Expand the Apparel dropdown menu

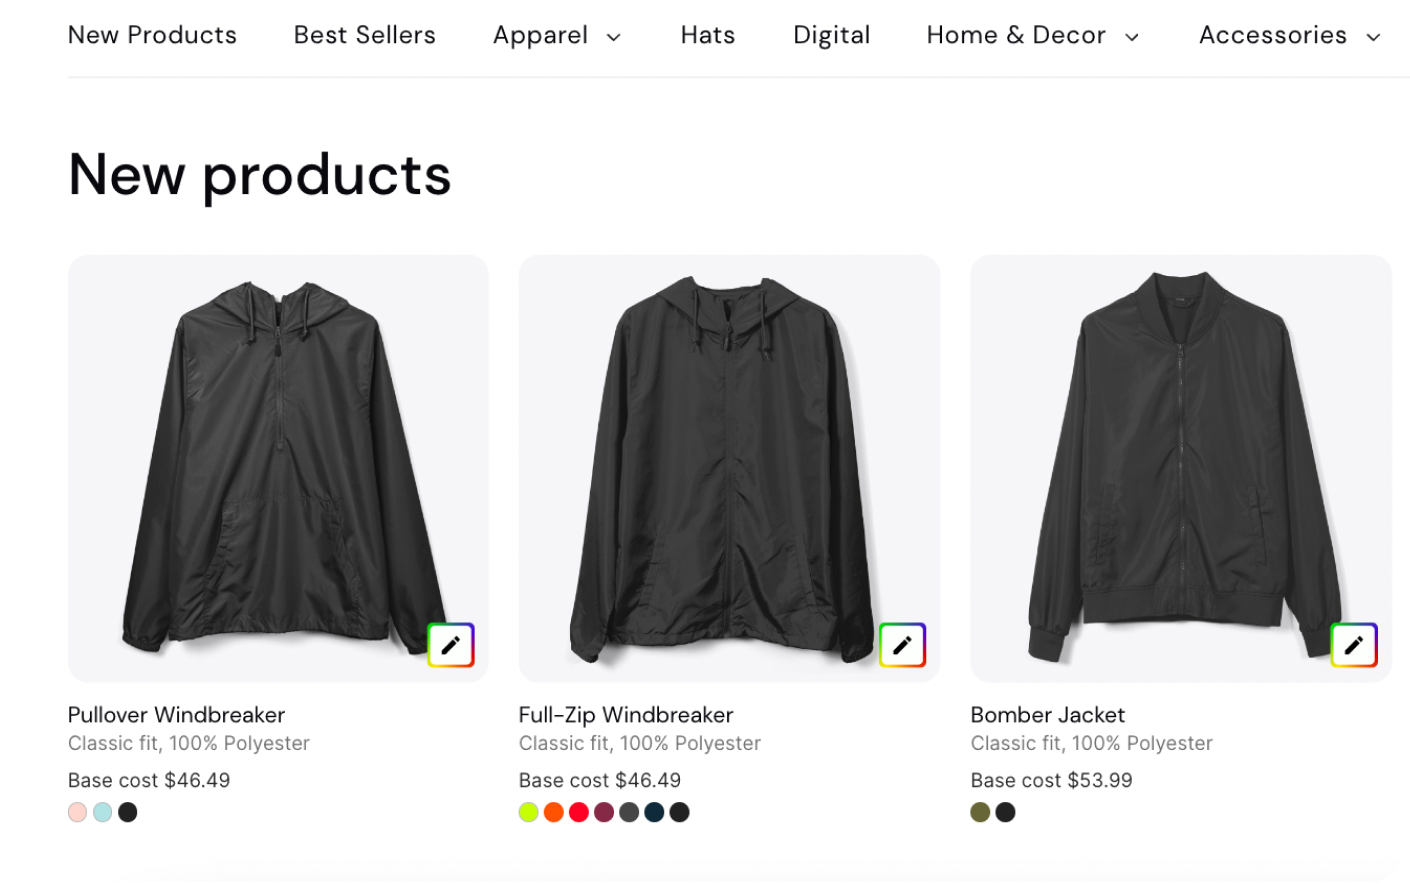557,35
